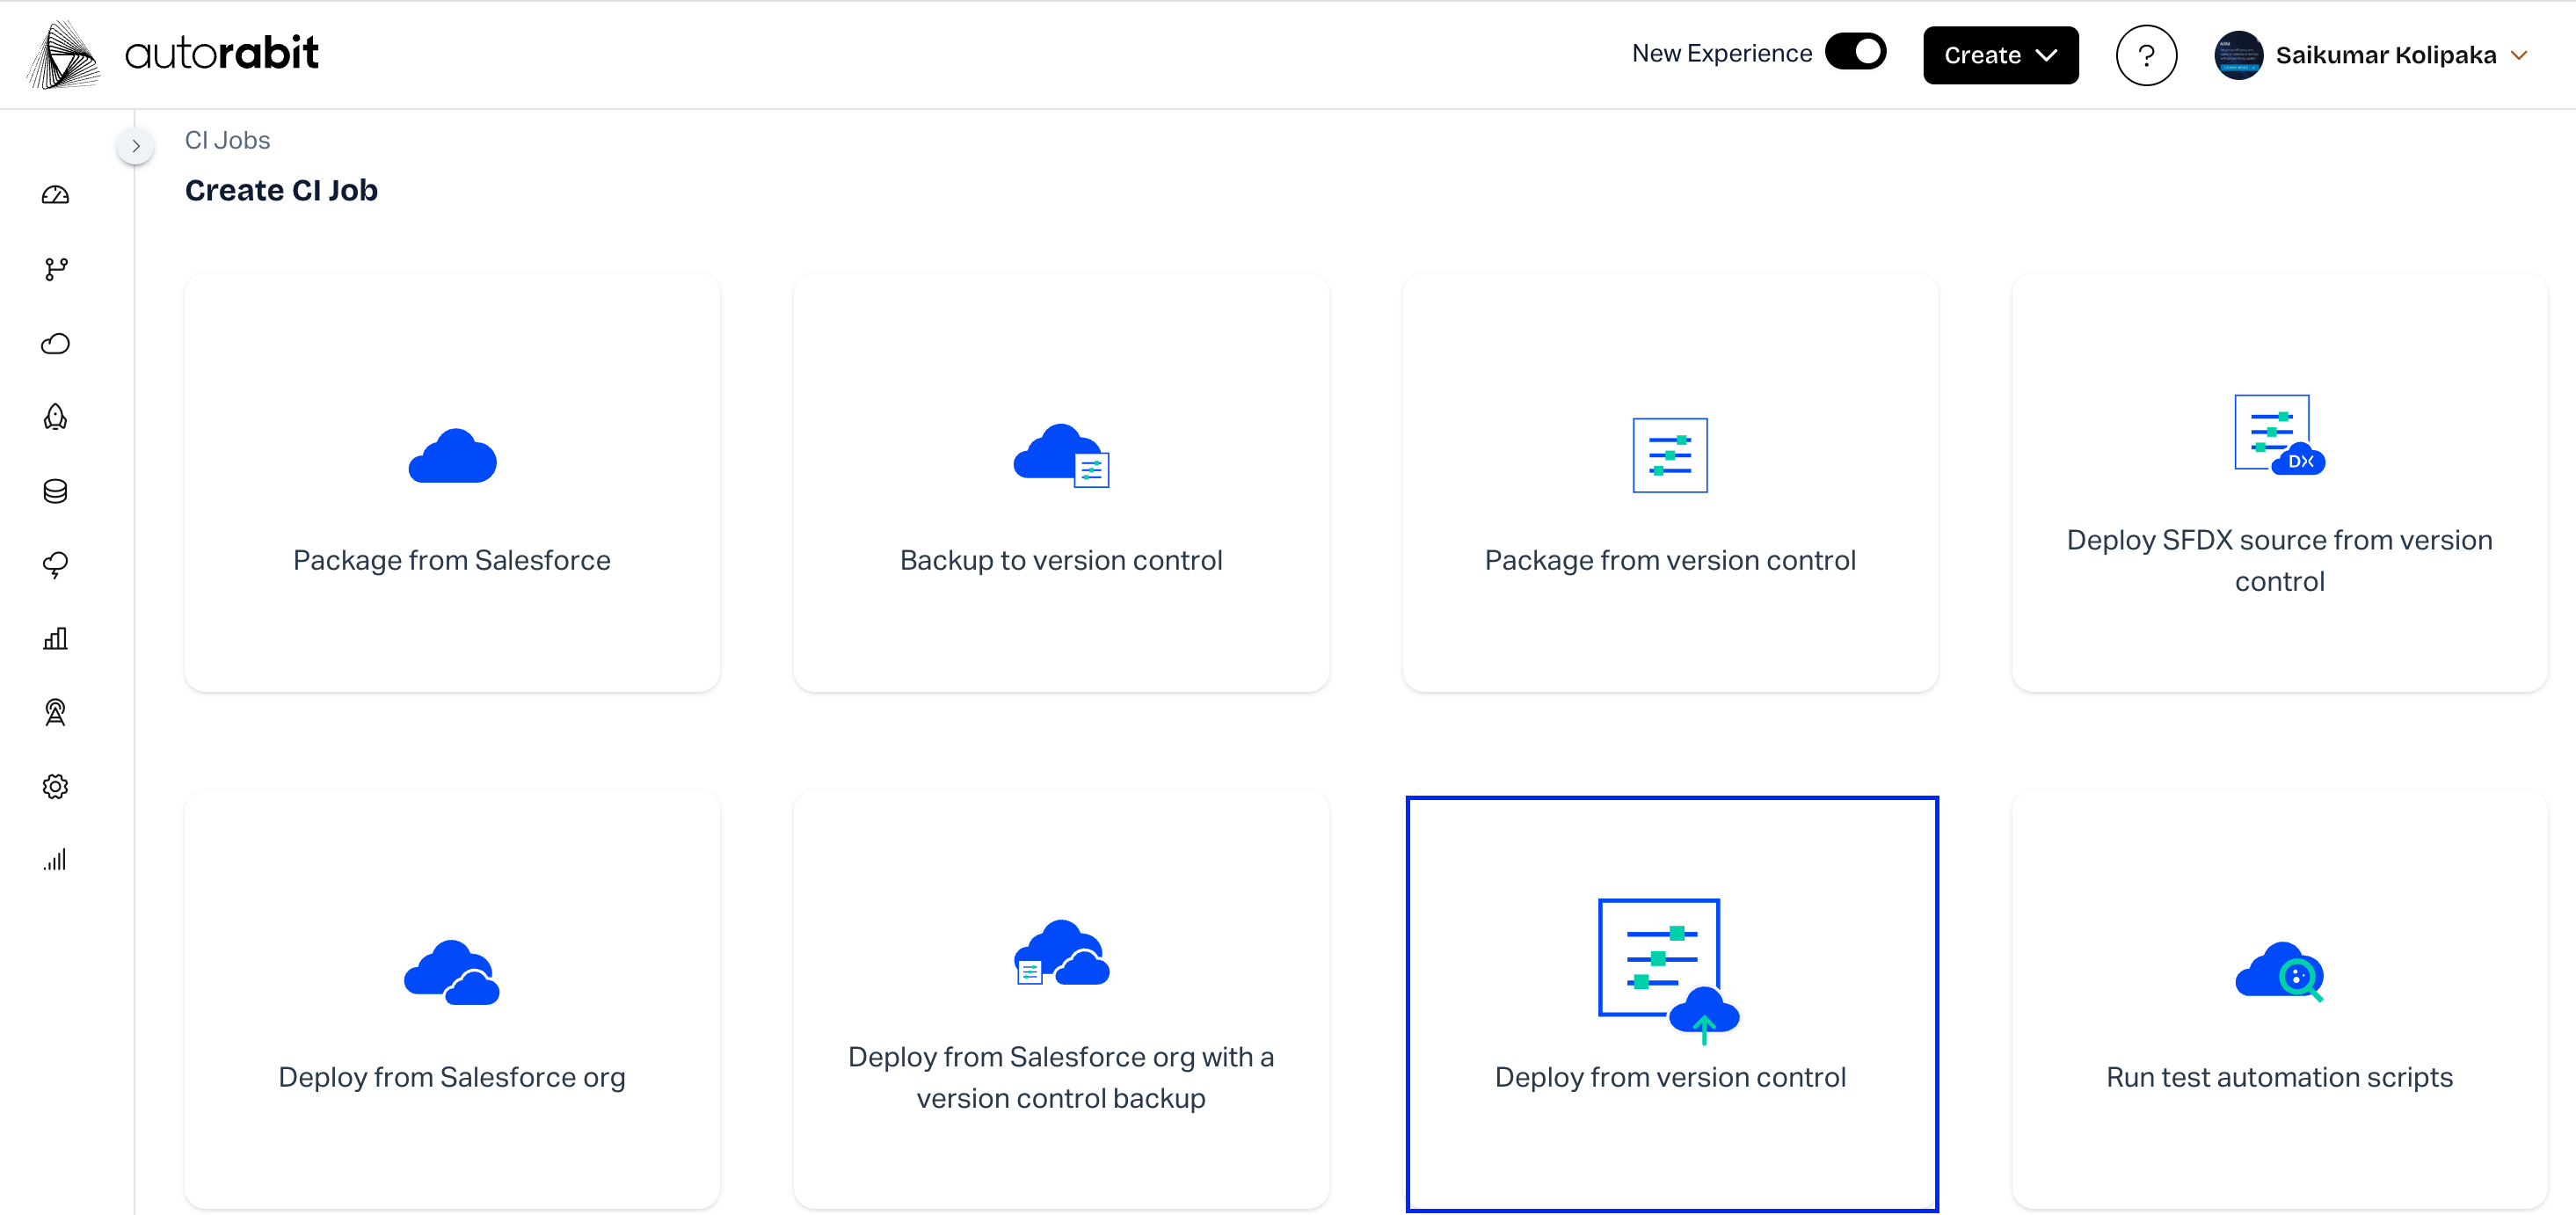Click the antenna tower icon in sidebar
The height and width of the screenshot is (1215, 2576).
pyautogui.click(x=55, y=713)
